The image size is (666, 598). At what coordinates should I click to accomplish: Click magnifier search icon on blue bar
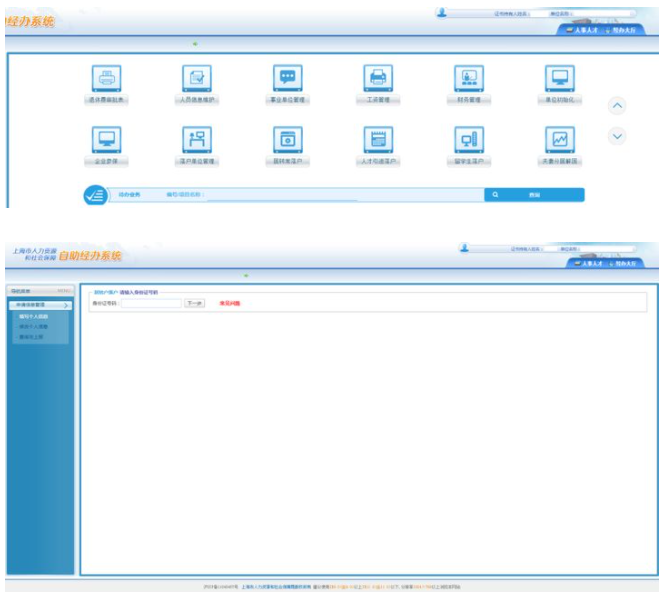point(495,195)
